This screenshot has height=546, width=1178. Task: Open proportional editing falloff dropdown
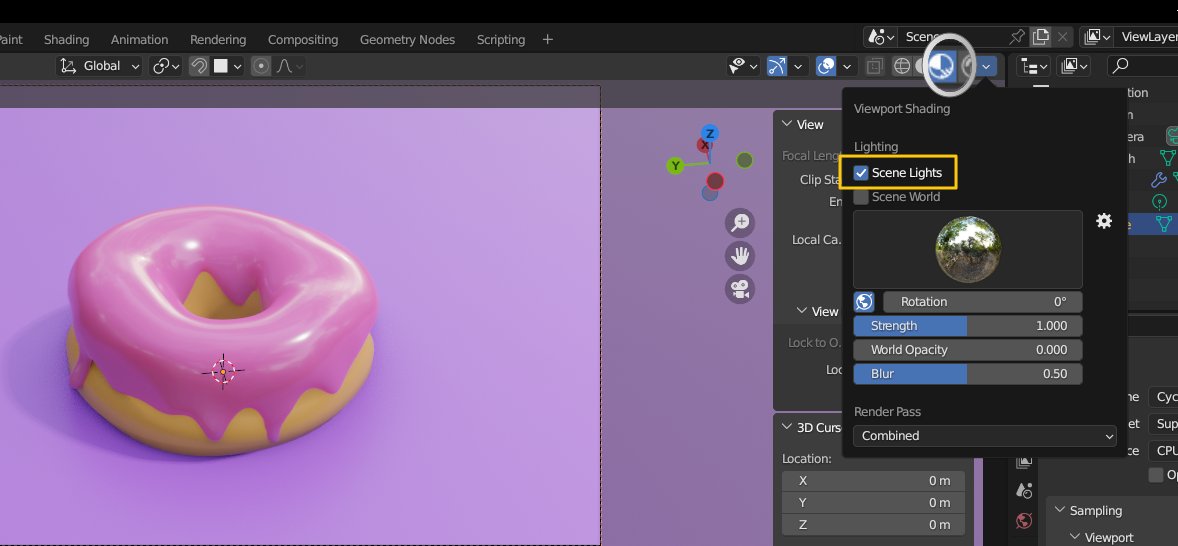289,66
